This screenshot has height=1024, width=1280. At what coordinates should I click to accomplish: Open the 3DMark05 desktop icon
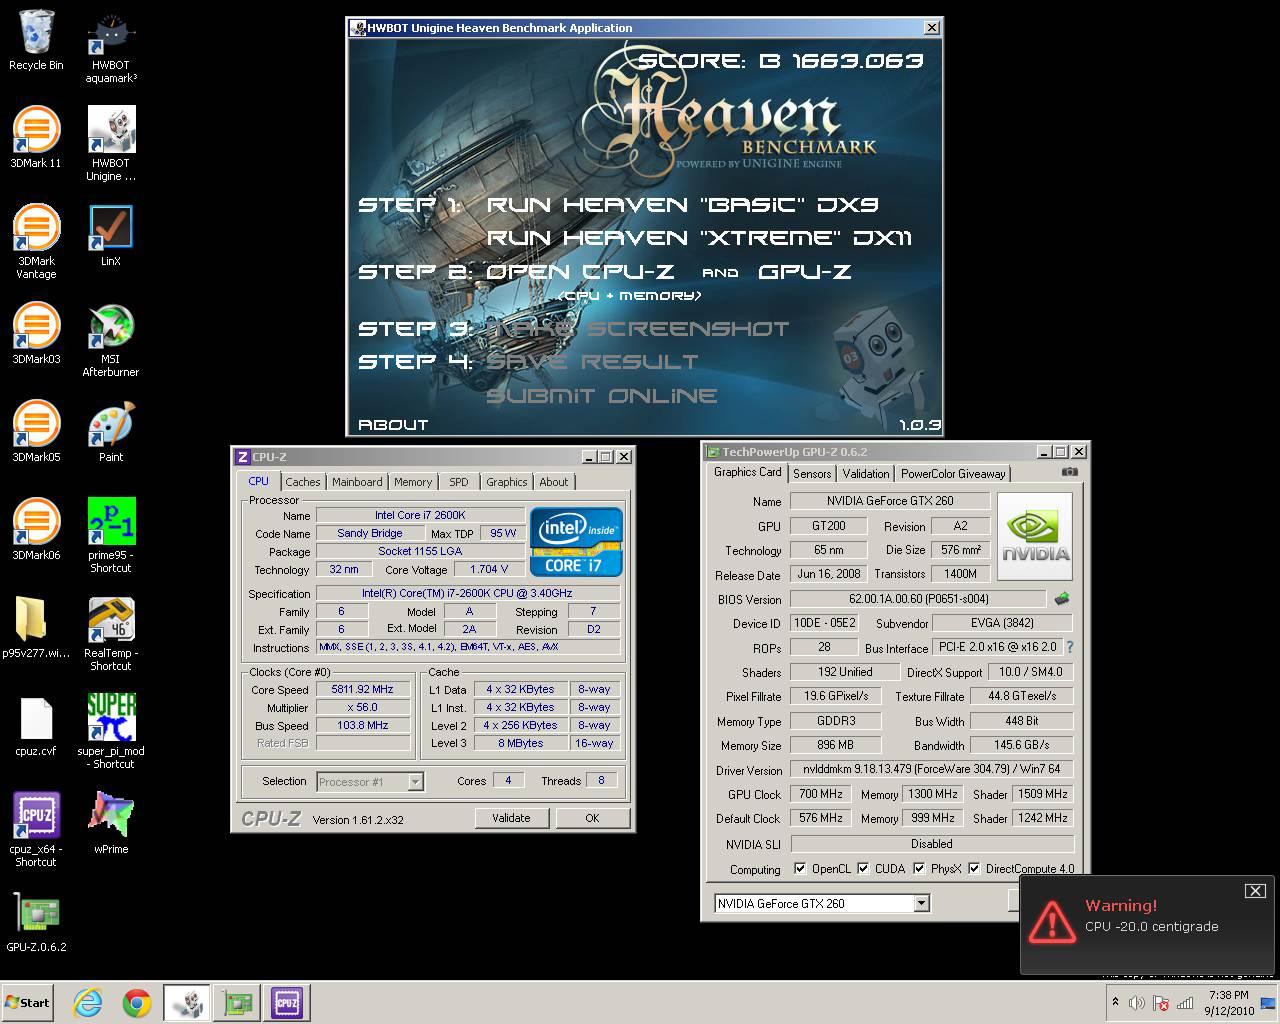36,431
